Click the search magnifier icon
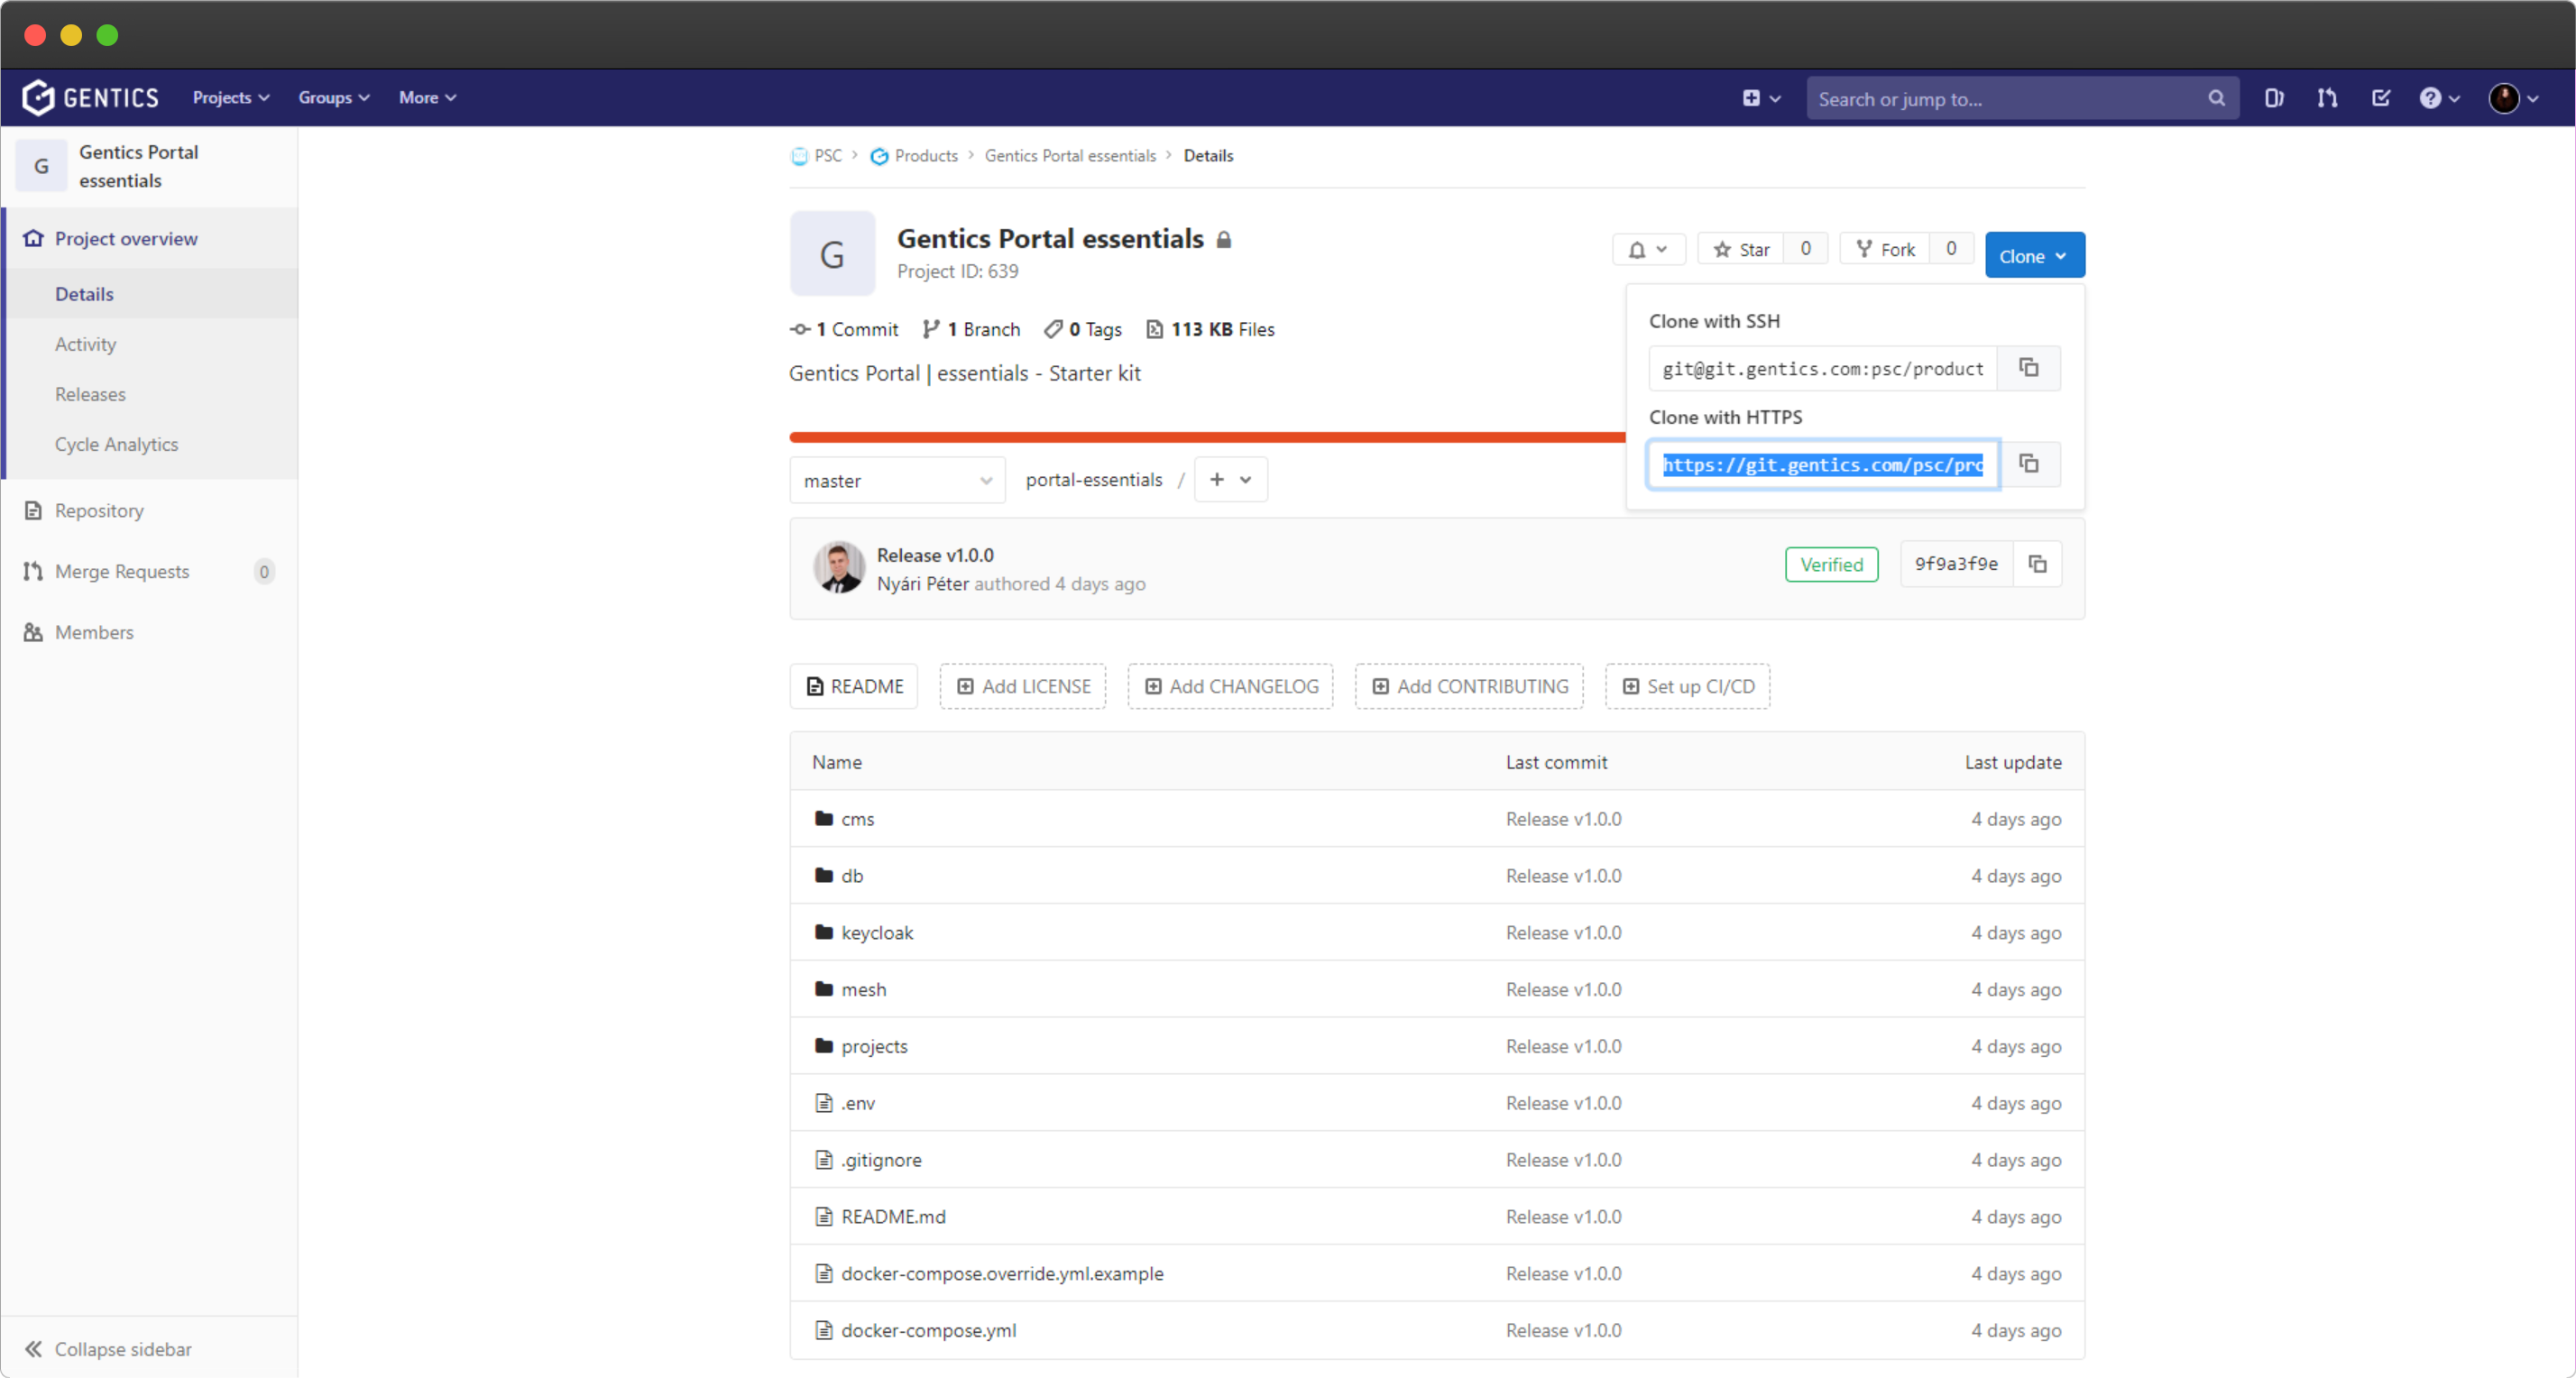 (x=2216, y=98)
